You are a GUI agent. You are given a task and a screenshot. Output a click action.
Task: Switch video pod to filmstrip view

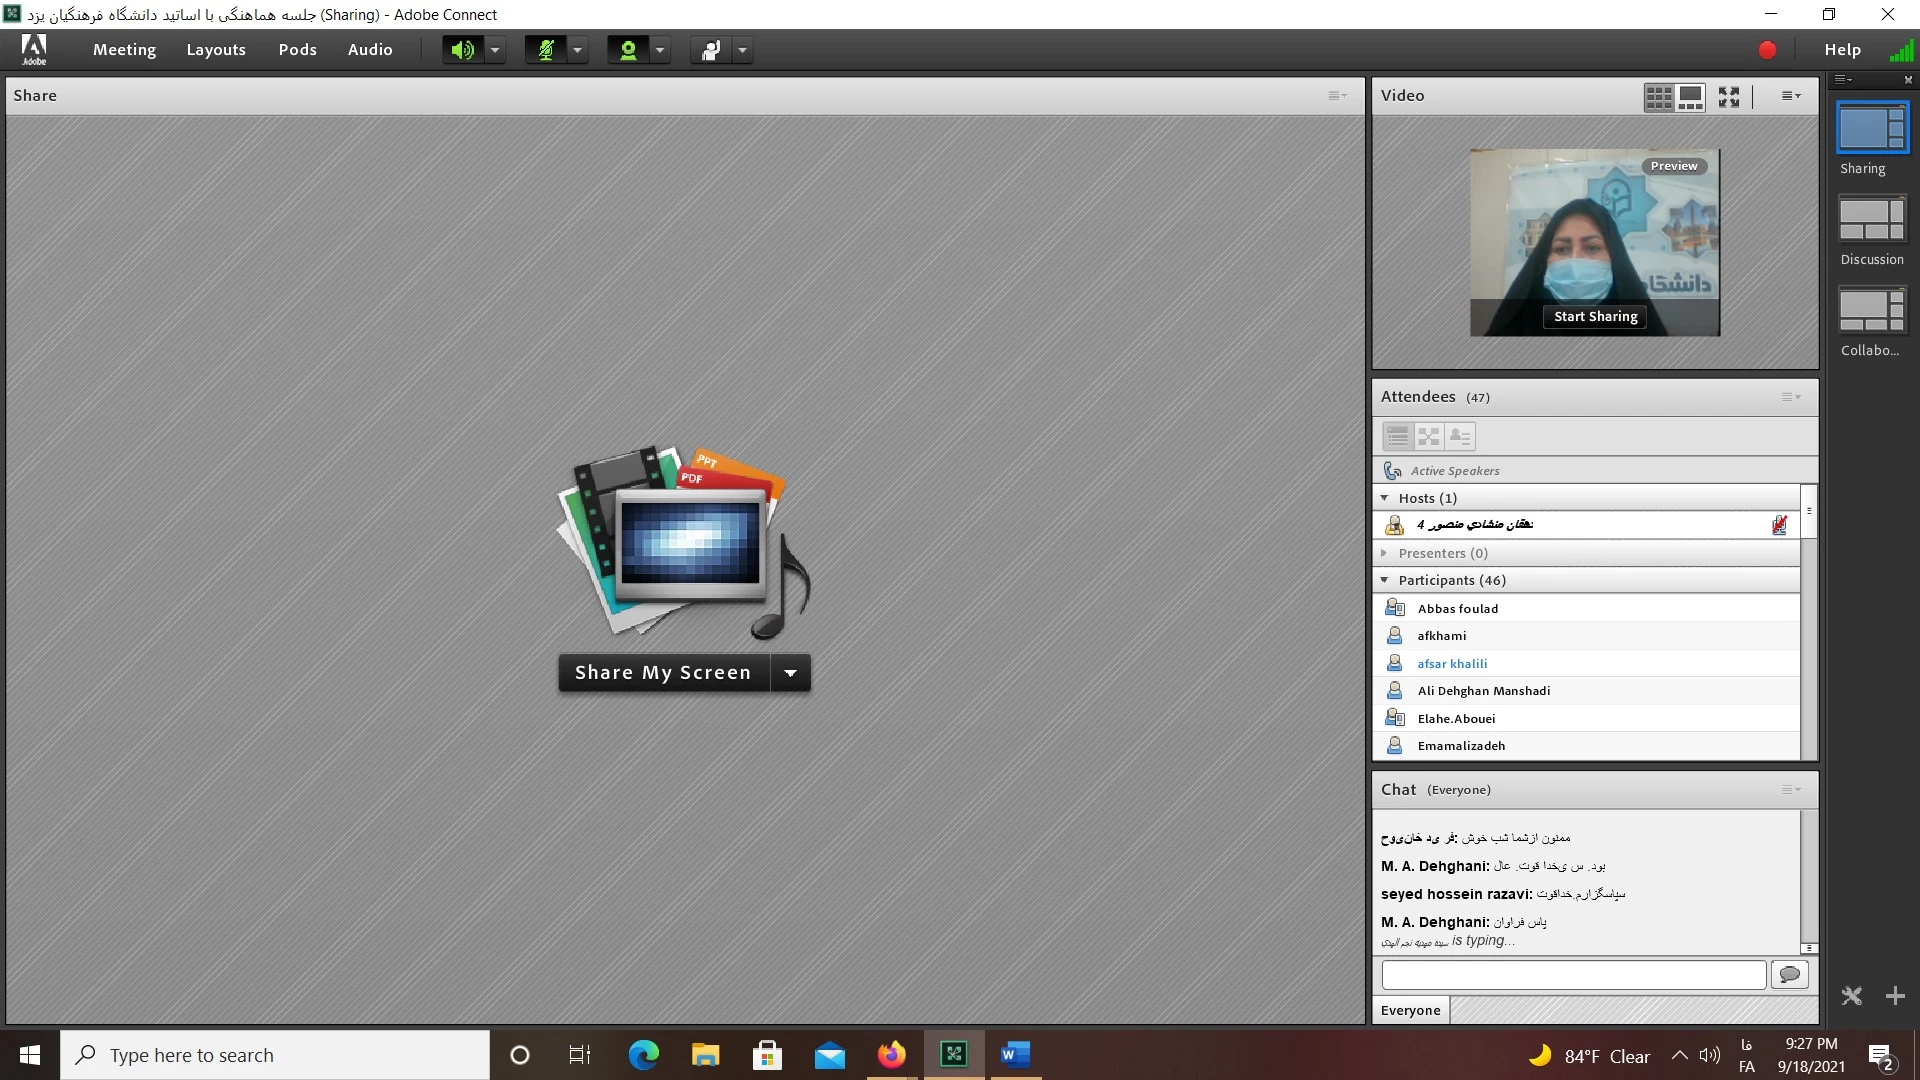tap(1690, 96)
